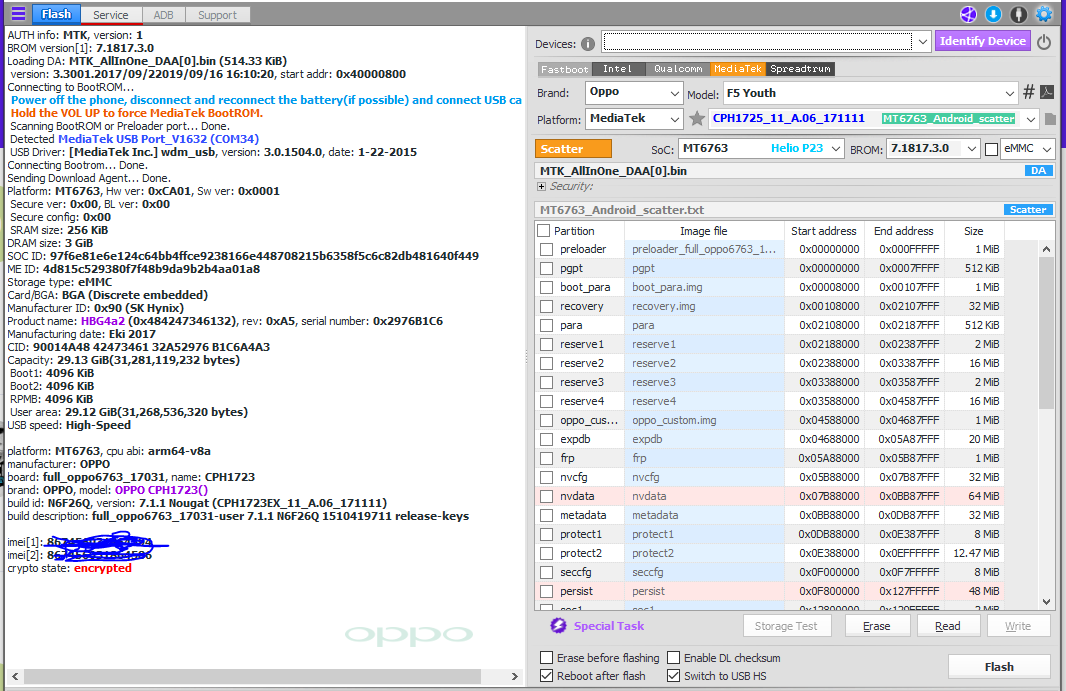Click the file browse icon beside firmware
This screenshot has width=1066, height=691.
coord(1050,119)
